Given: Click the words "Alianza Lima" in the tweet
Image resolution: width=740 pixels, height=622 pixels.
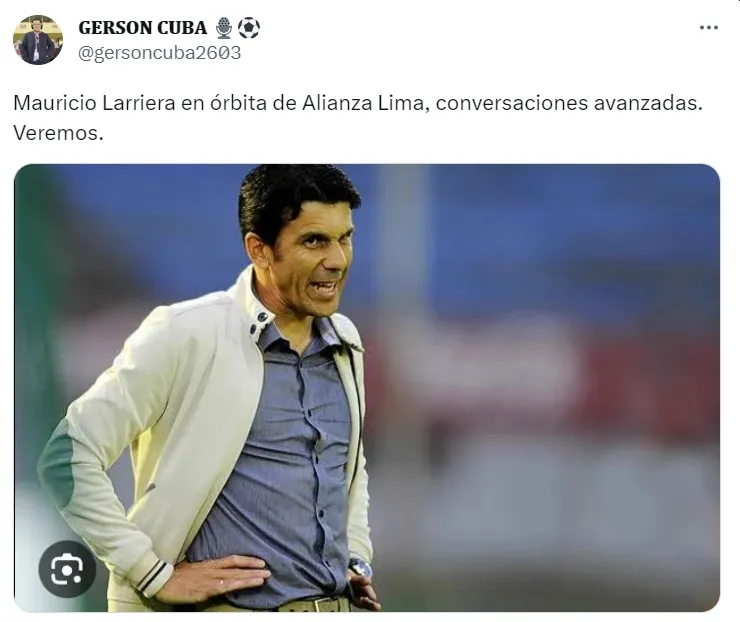Looking at the screenshot, I should coord(363,103).
